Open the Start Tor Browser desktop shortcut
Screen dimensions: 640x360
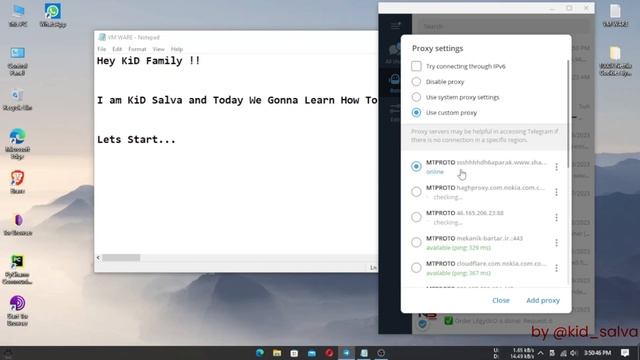18,311
